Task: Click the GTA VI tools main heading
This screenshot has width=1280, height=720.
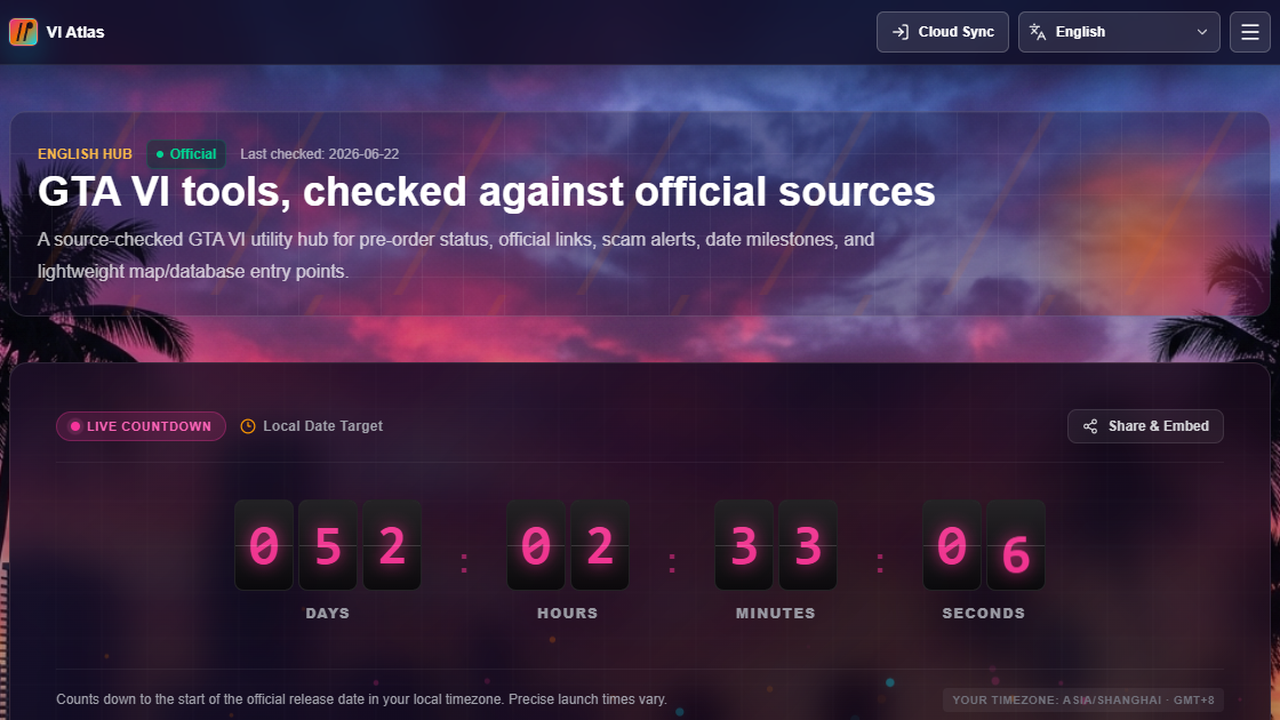Action: (487, 191)
